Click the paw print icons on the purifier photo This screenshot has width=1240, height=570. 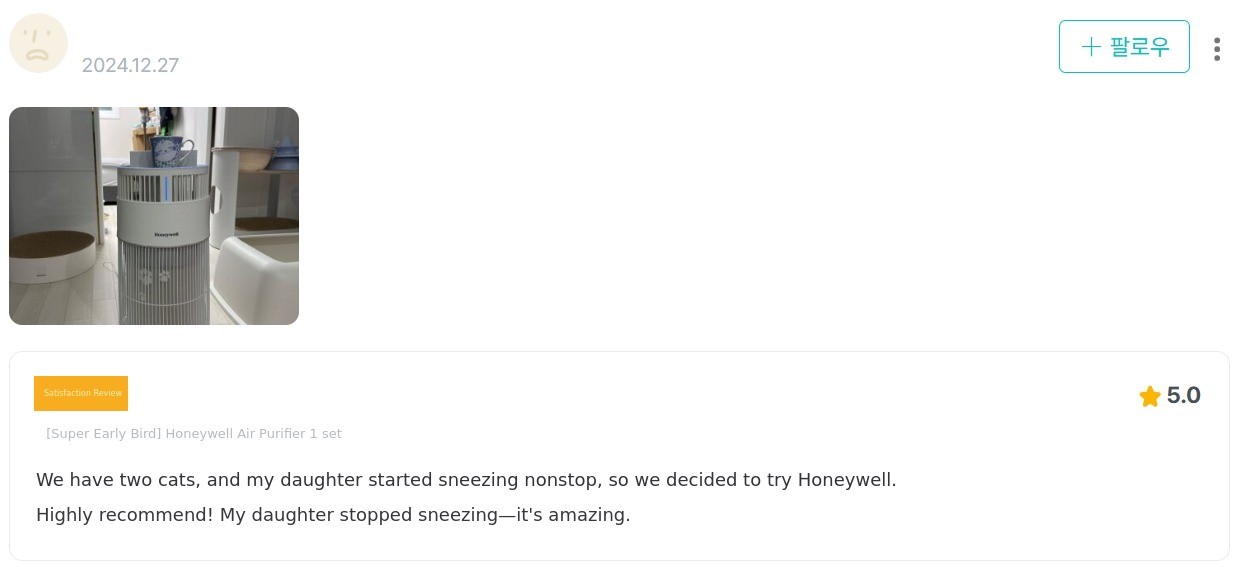153,276
